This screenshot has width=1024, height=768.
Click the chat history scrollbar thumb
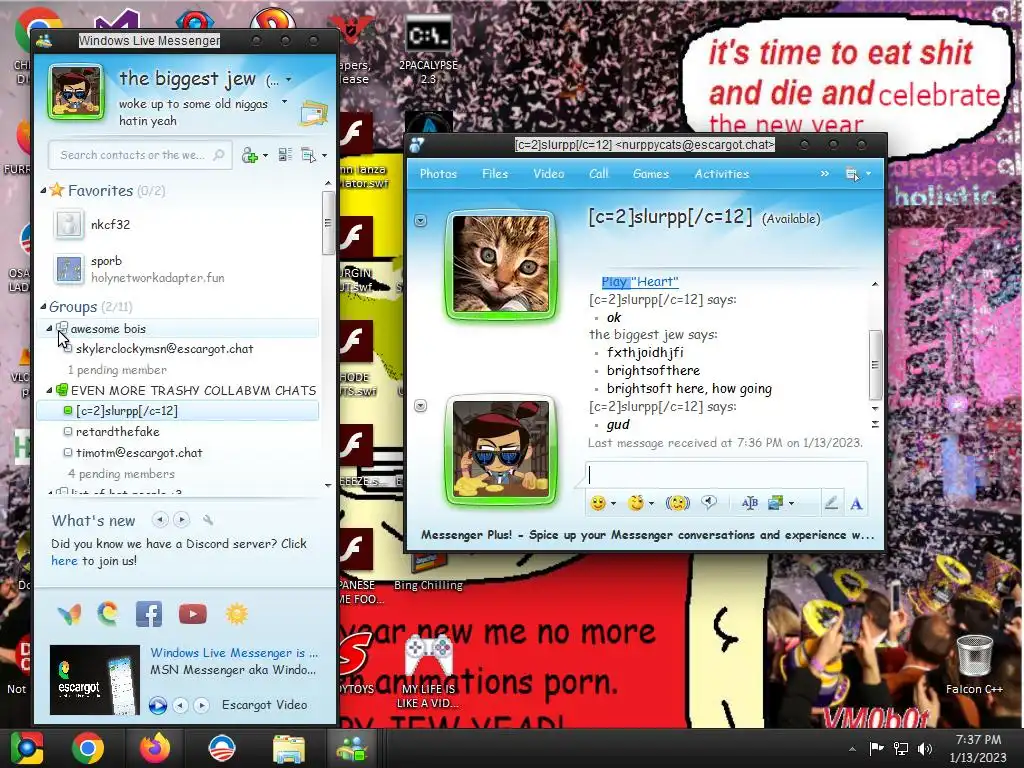[x=875, y=364]
